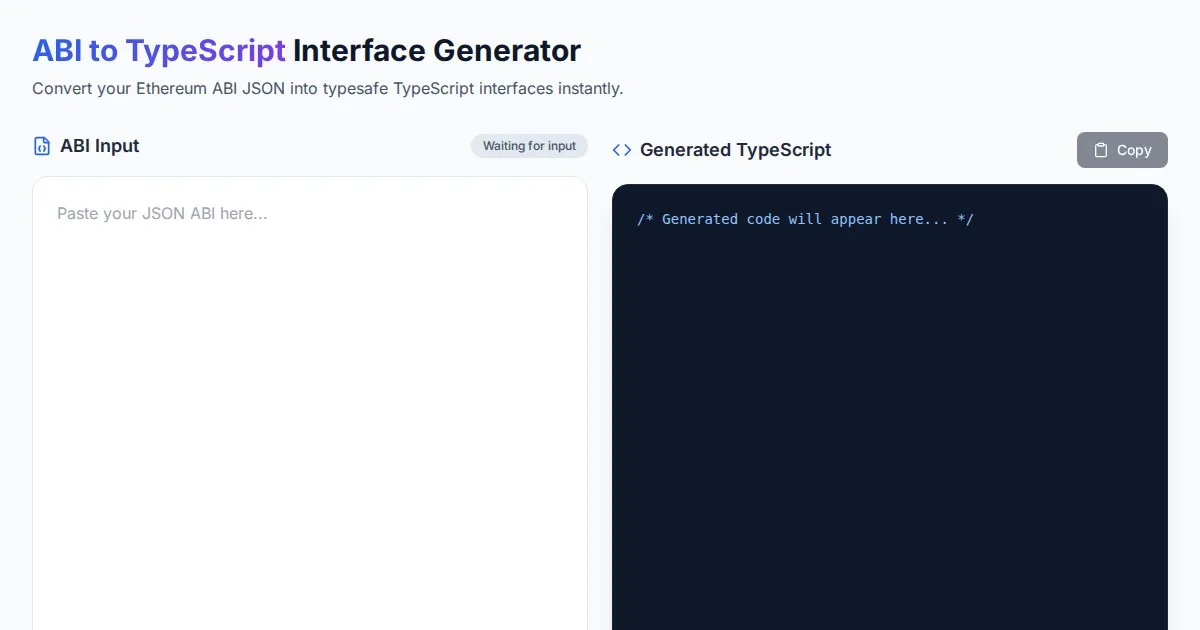1200x630 pixels.
Task: Click the dark generated code output panel
Action: click(x=889, y=400)
